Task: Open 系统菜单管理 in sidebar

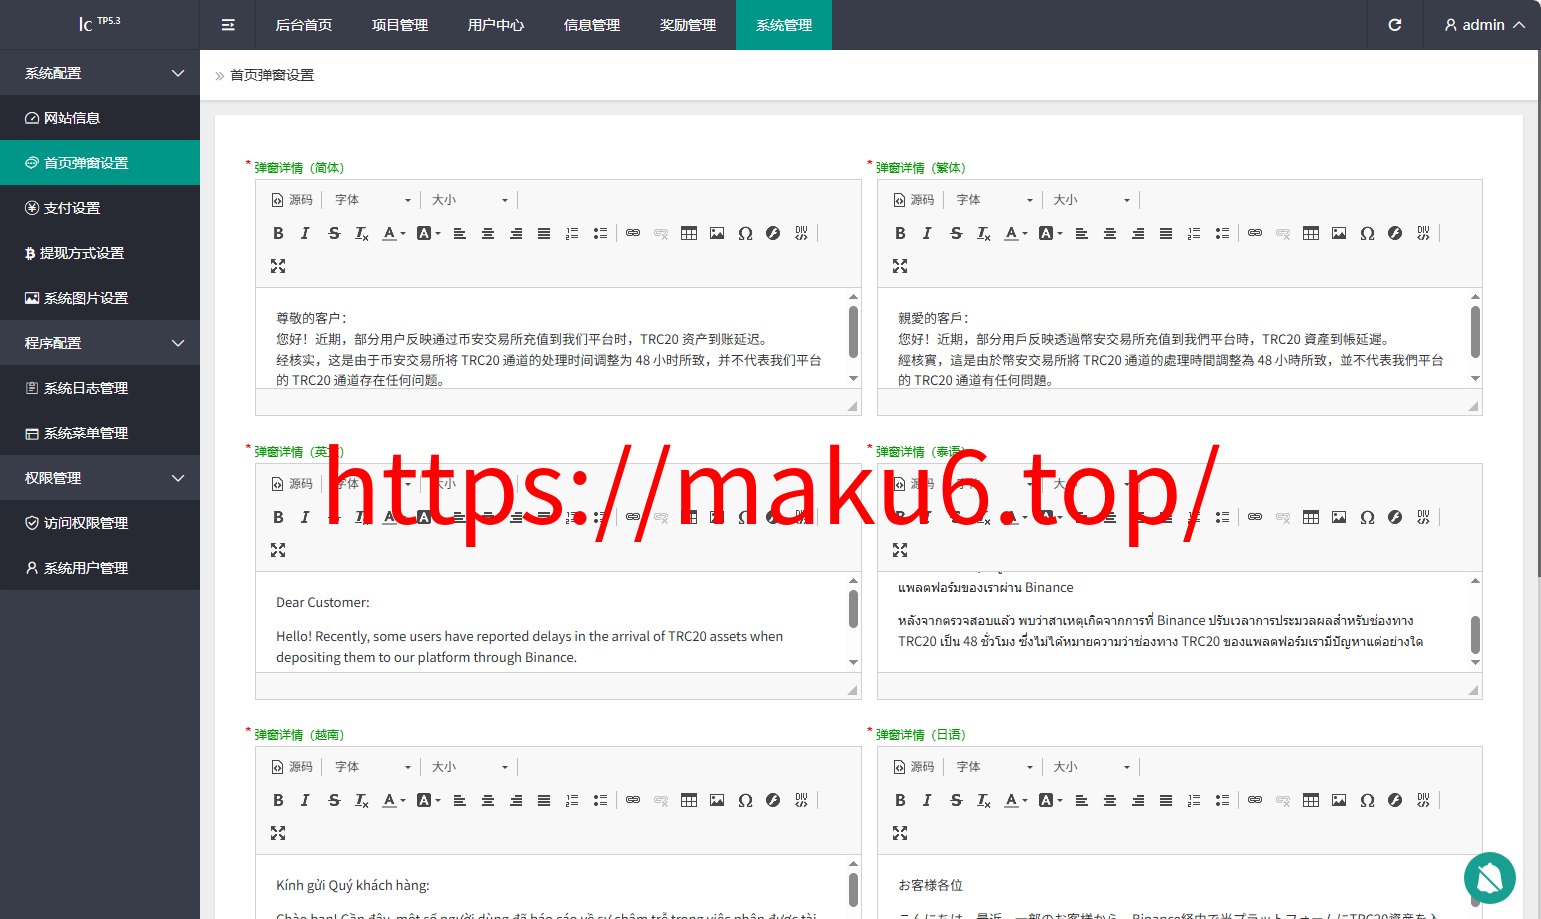Action: 100,433
